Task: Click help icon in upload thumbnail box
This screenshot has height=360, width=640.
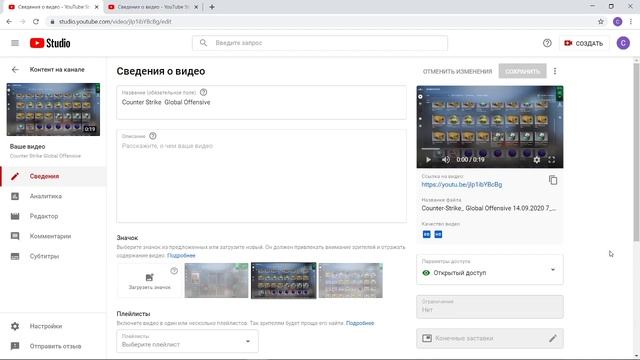Action: tap(174, 271)
